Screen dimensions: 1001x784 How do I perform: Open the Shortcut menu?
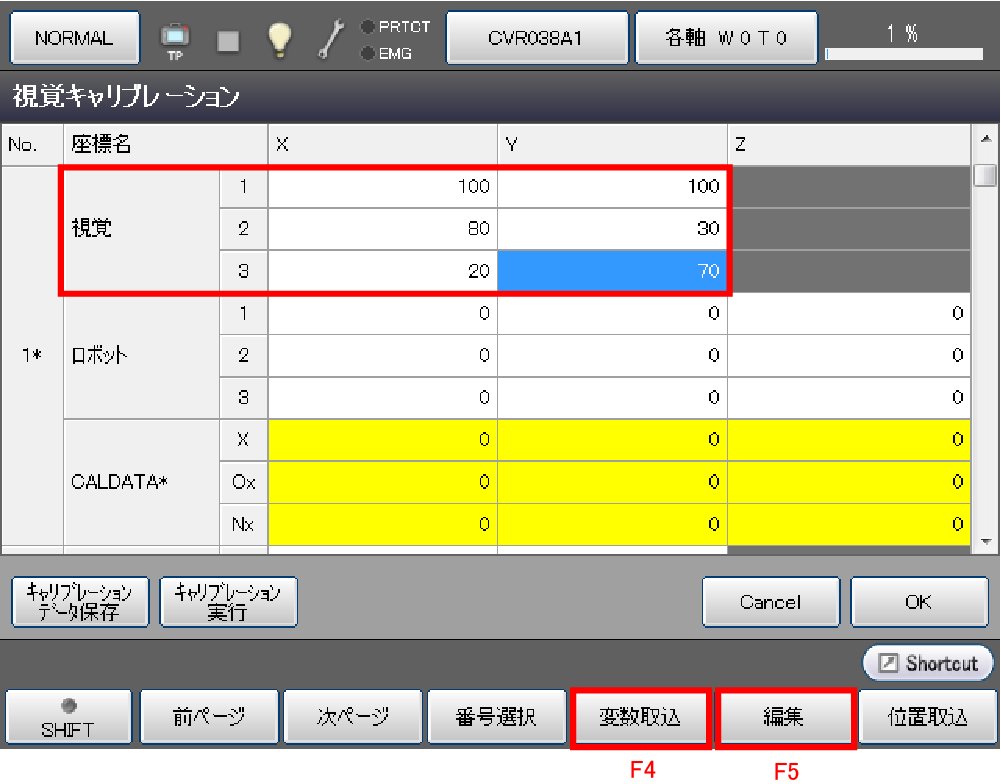(x=929, y=663)
